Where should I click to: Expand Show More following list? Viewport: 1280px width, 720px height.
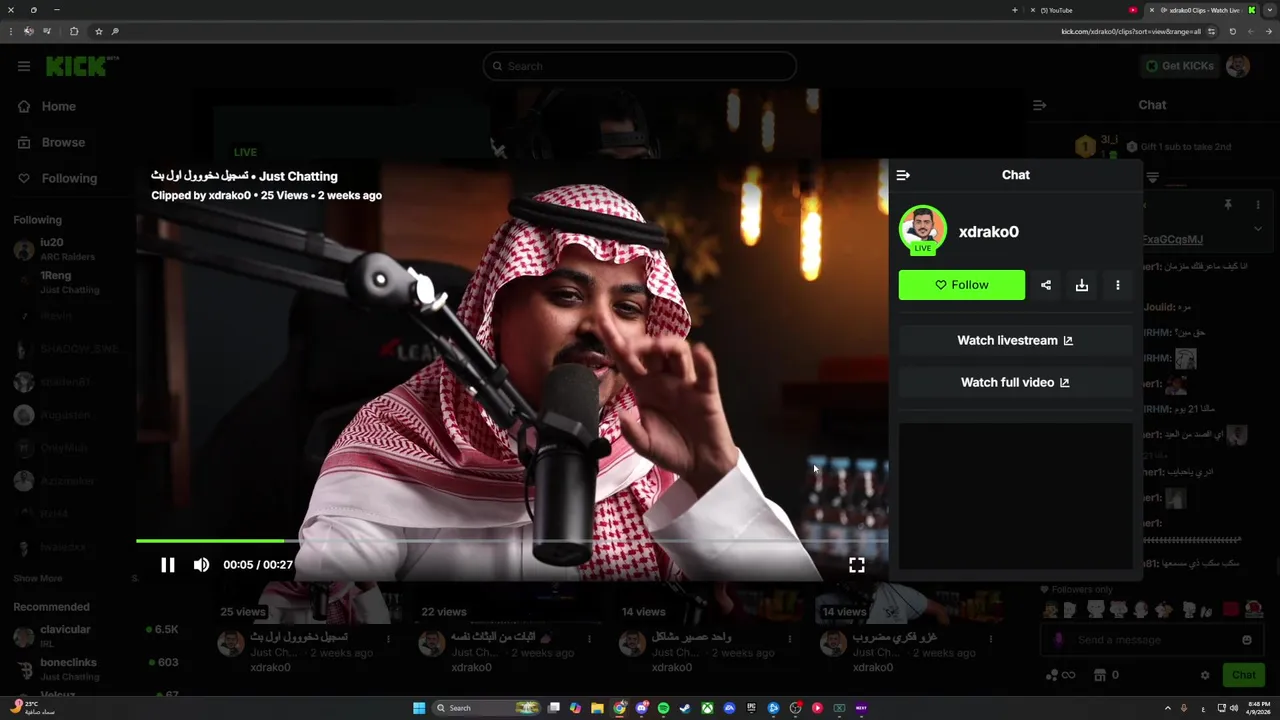[38, 578]
